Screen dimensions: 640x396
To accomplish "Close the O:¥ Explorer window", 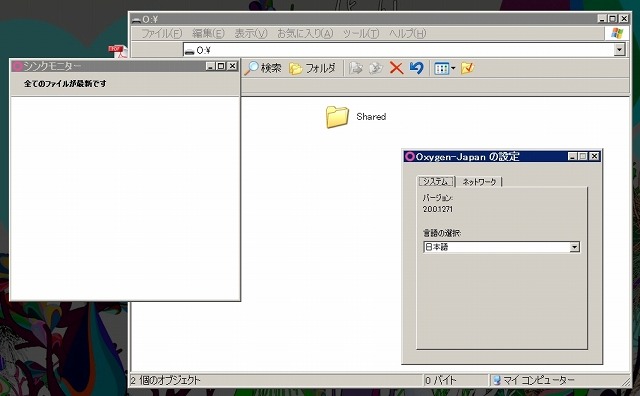I will point(624,19).
